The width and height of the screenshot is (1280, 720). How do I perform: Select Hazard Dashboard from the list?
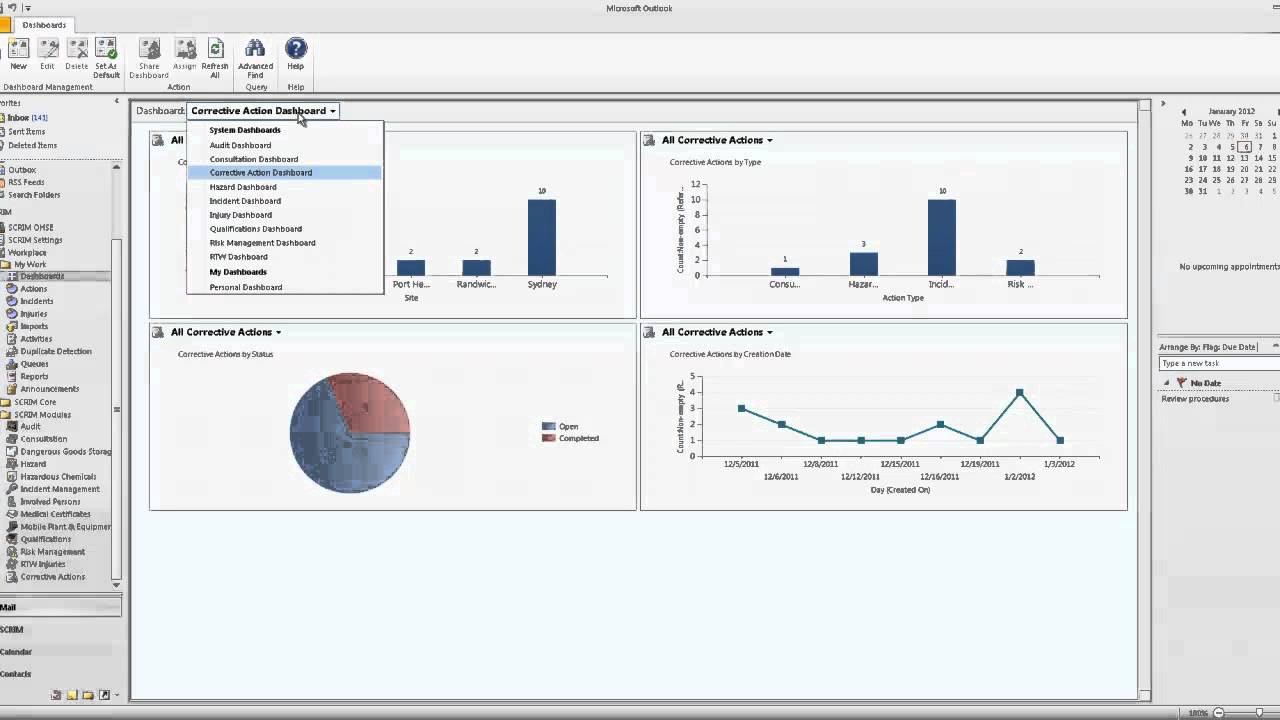tap(243, 188)
